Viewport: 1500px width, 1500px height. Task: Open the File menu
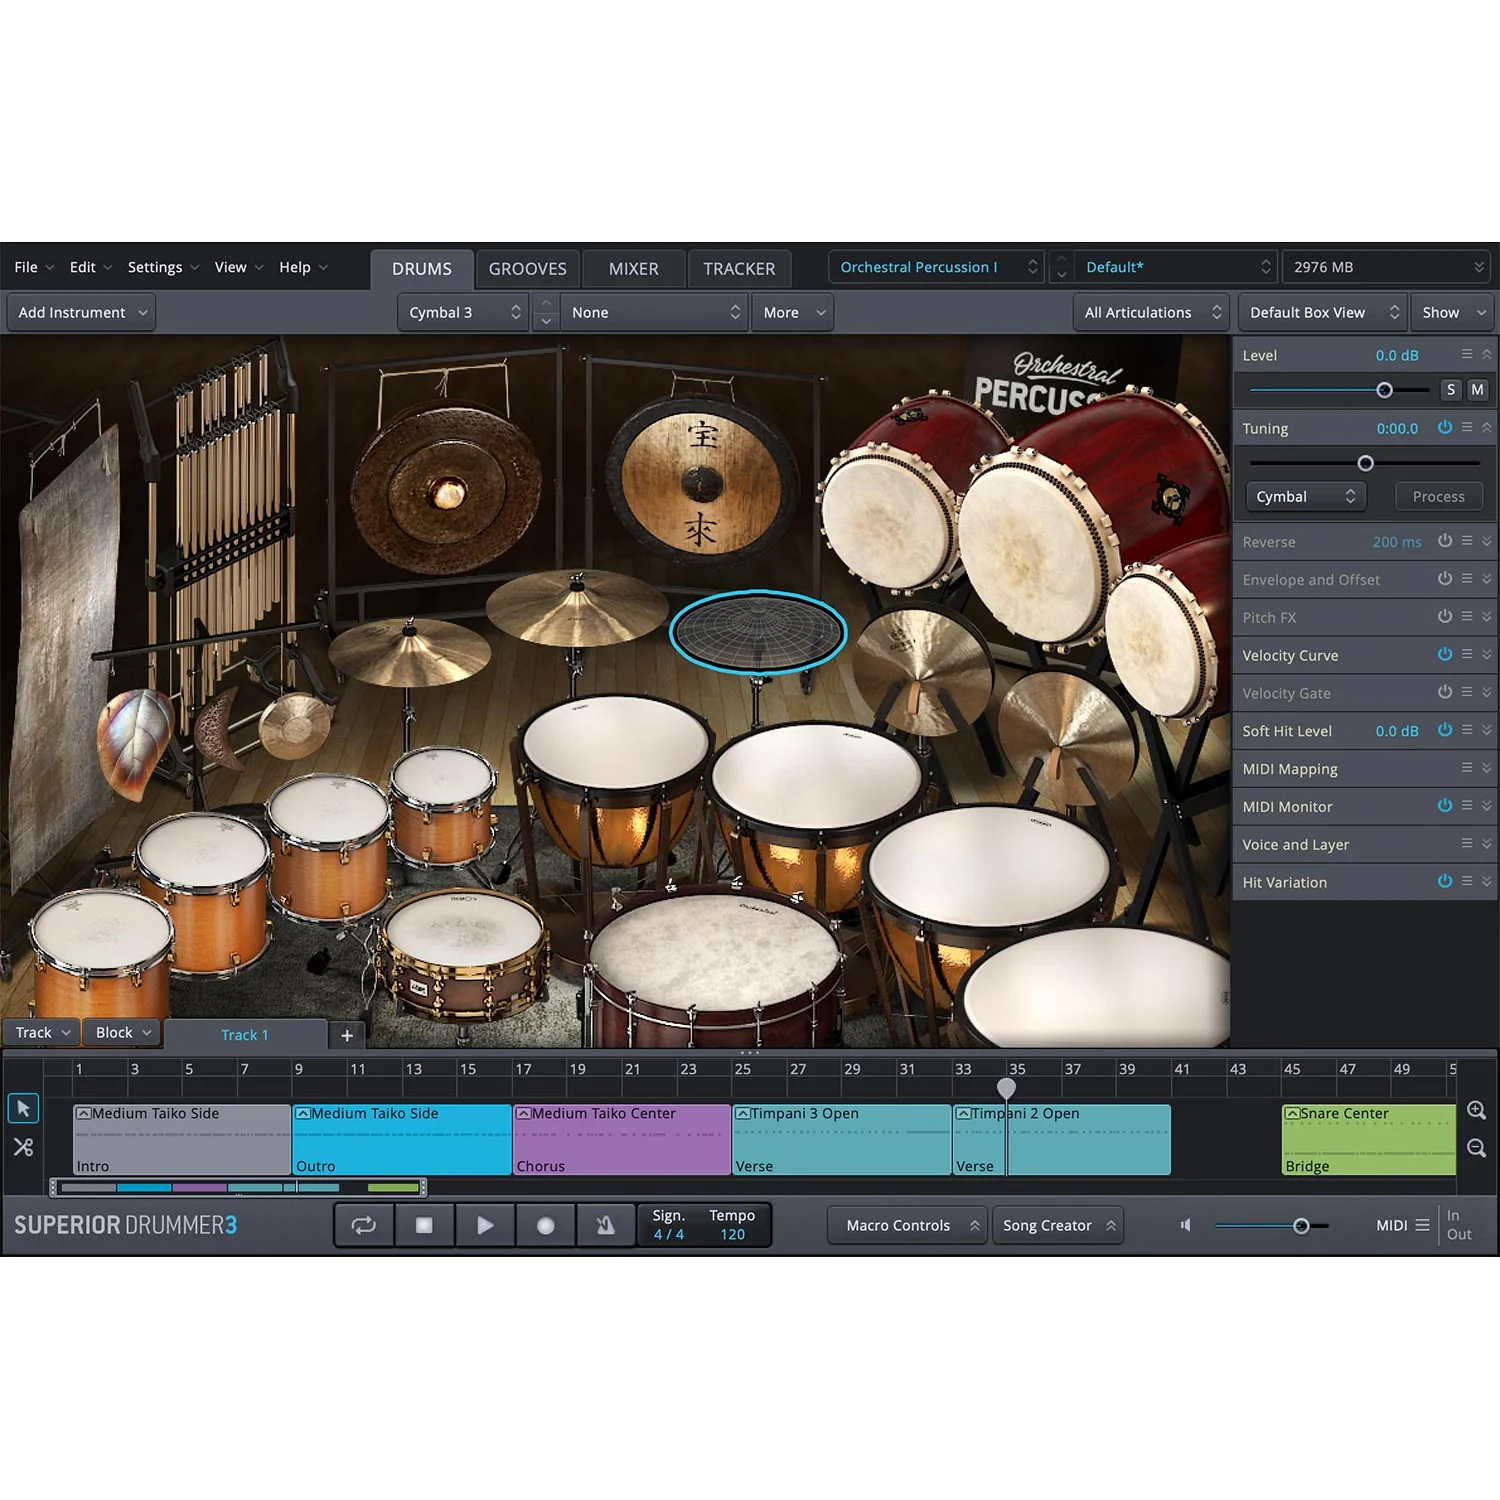33,267
